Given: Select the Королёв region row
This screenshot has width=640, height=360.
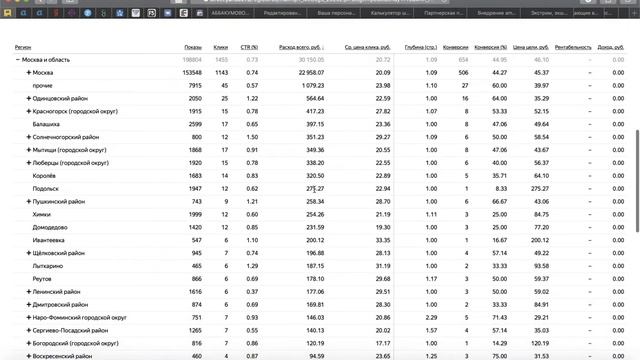Looking at the screenshot, I should coord(319,176).
